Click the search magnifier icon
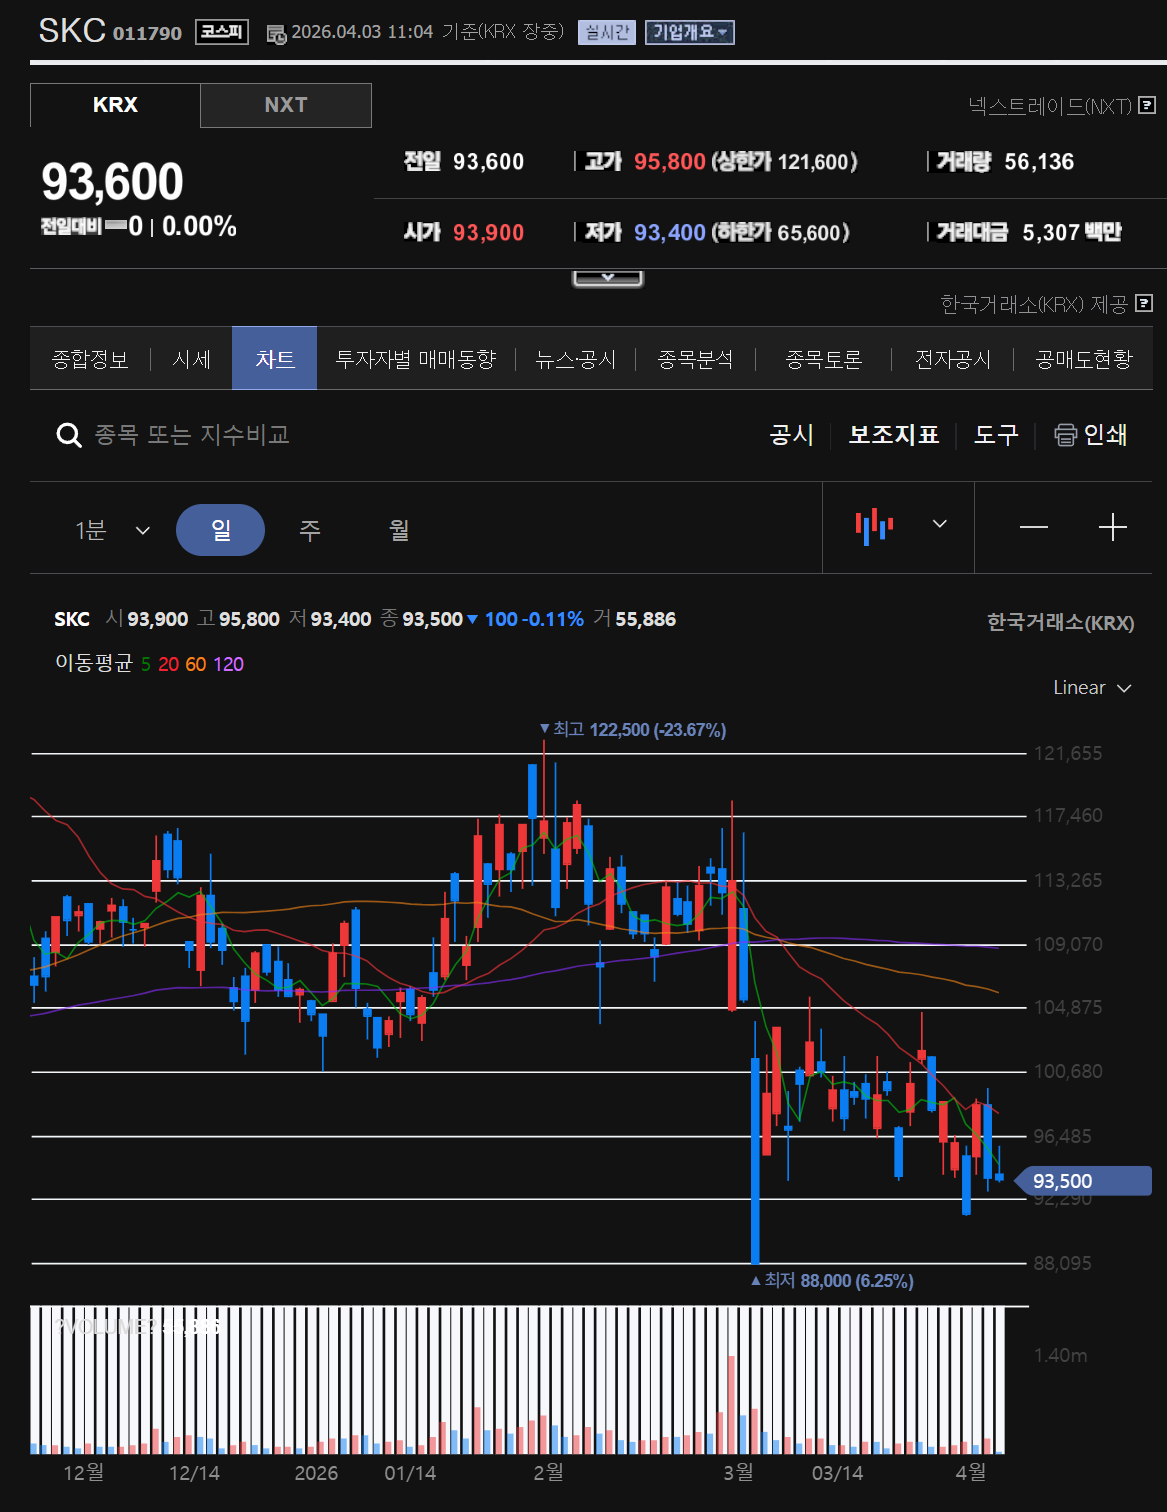This screenshot has width=1167, height=1512. click(68, 435)
